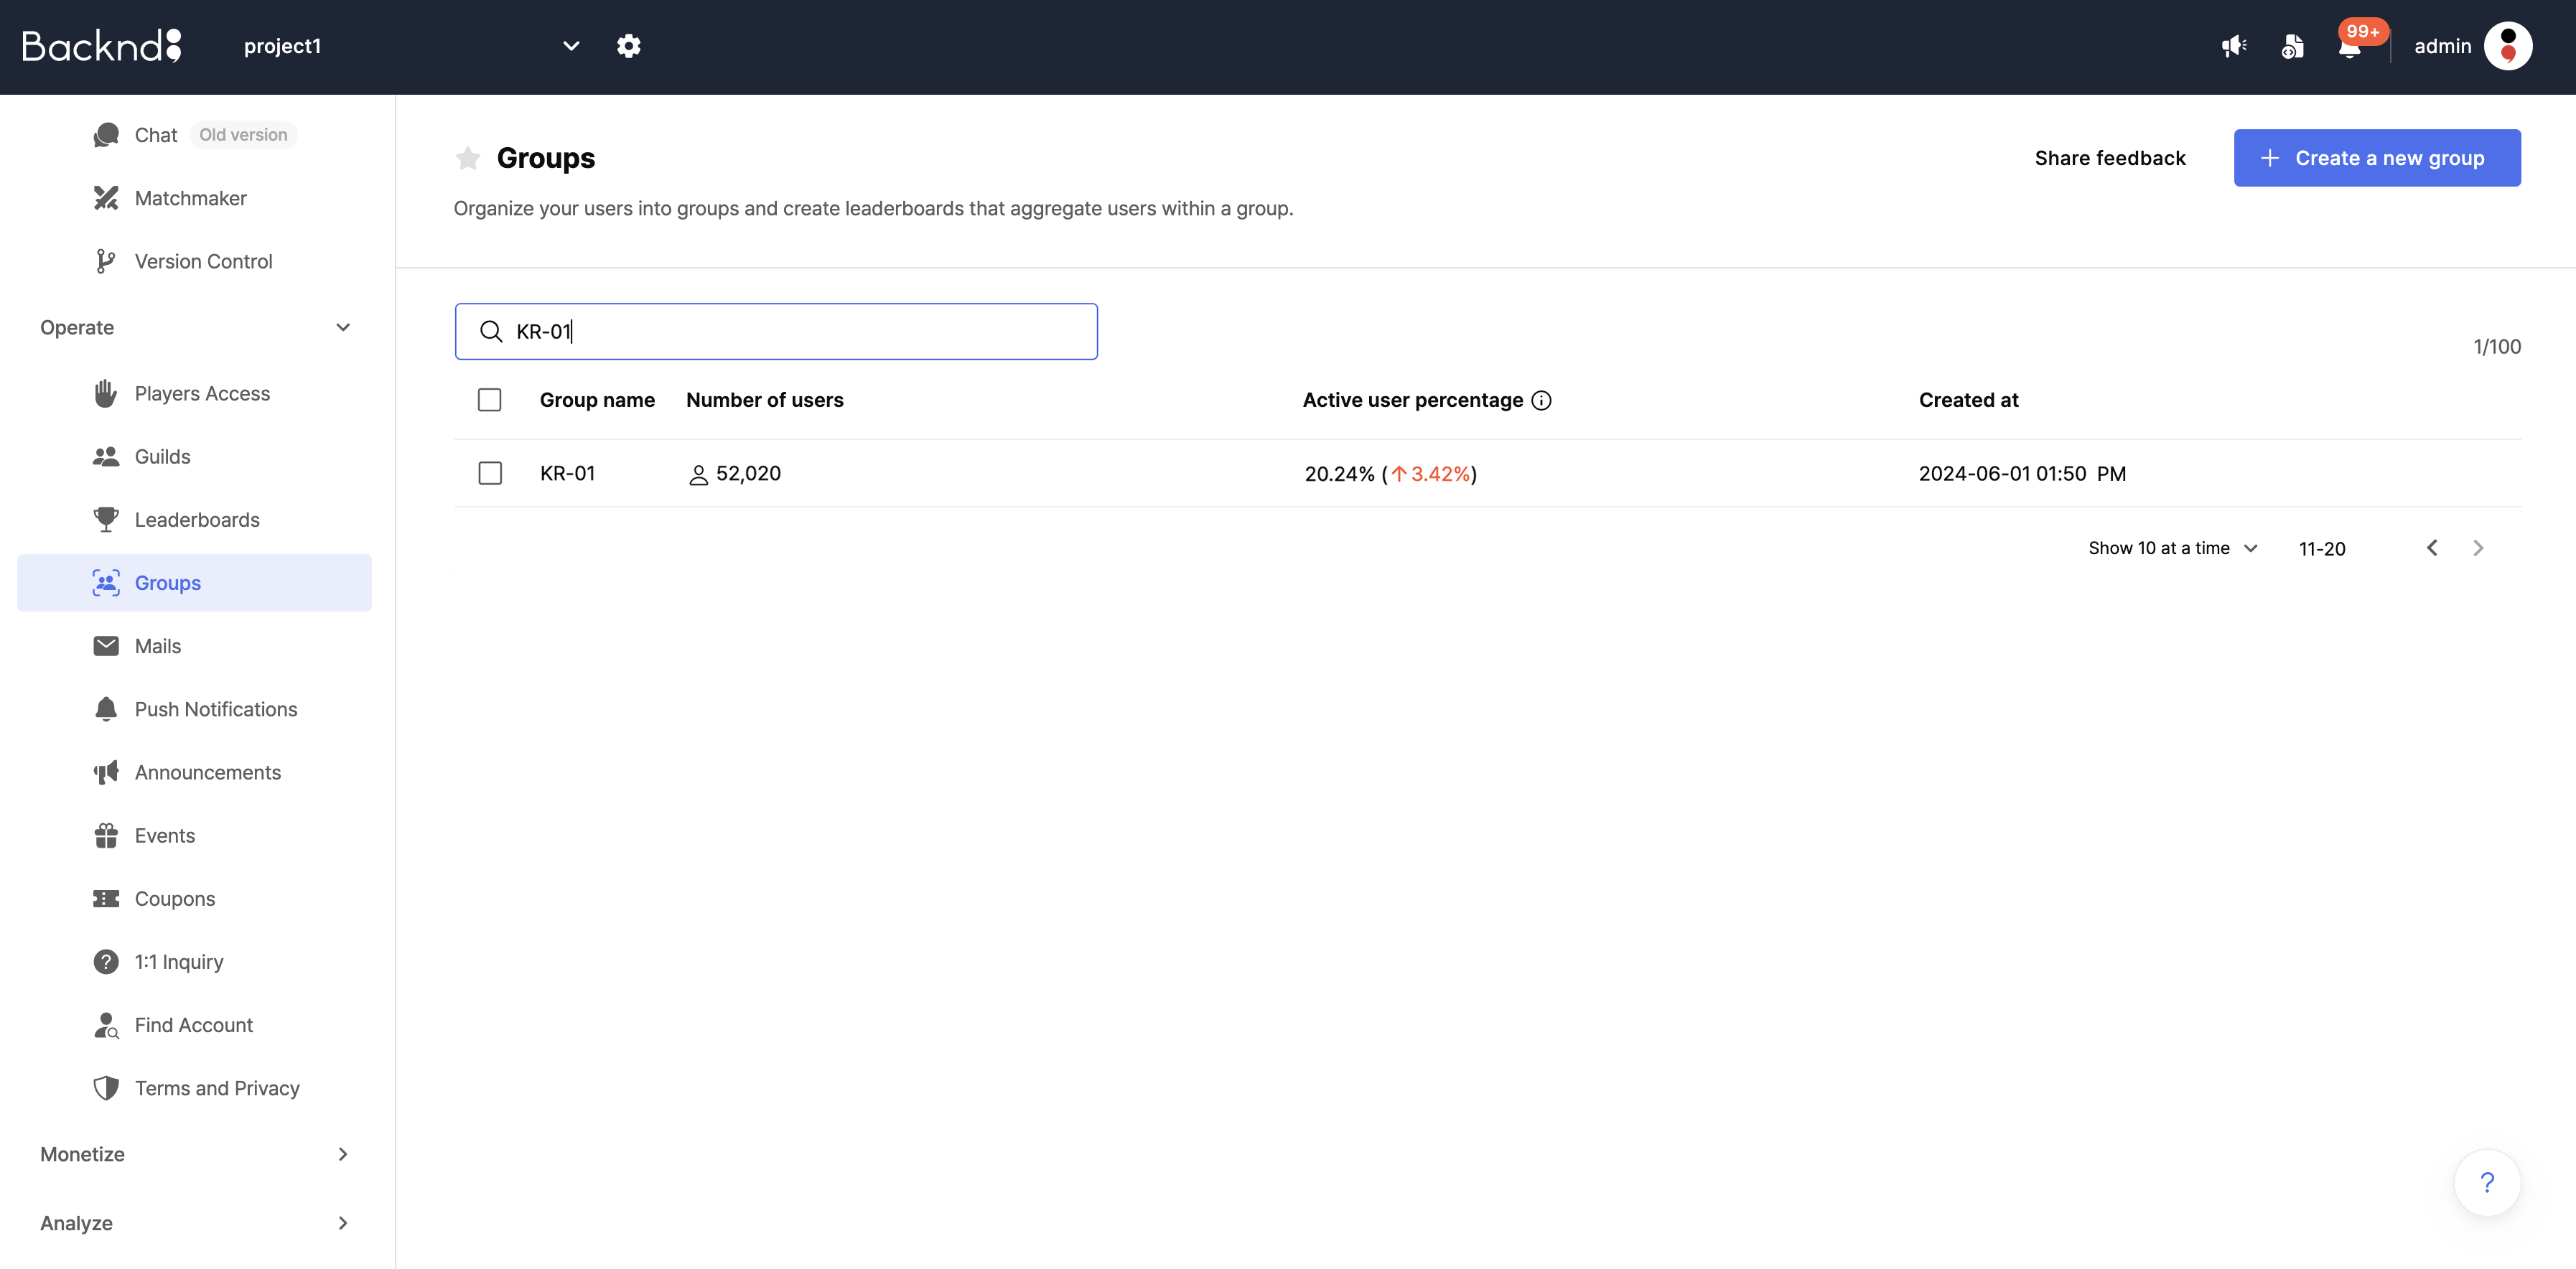Navigate to Push Notifications
Viewport: 2576px width, 1269px height.
(x=215, y=709)
